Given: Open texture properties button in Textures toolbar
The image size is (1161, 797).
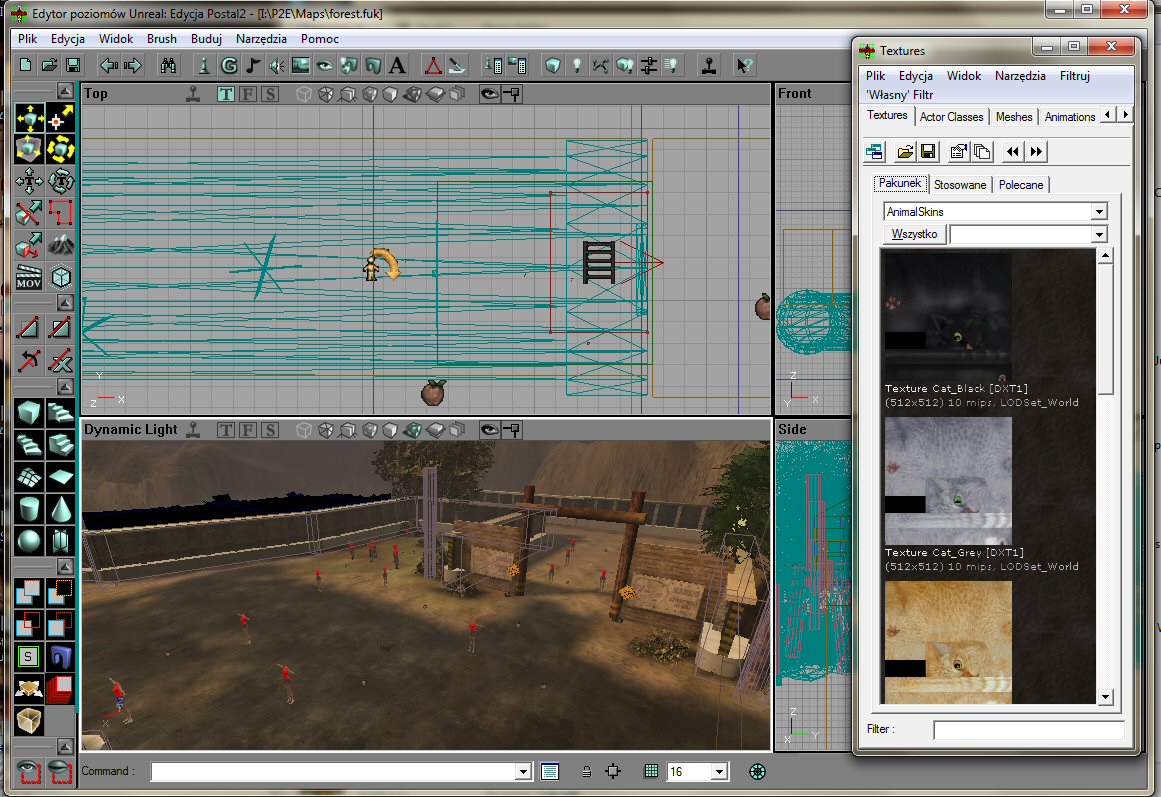Looking at the screenshot, I should (958, 152).
